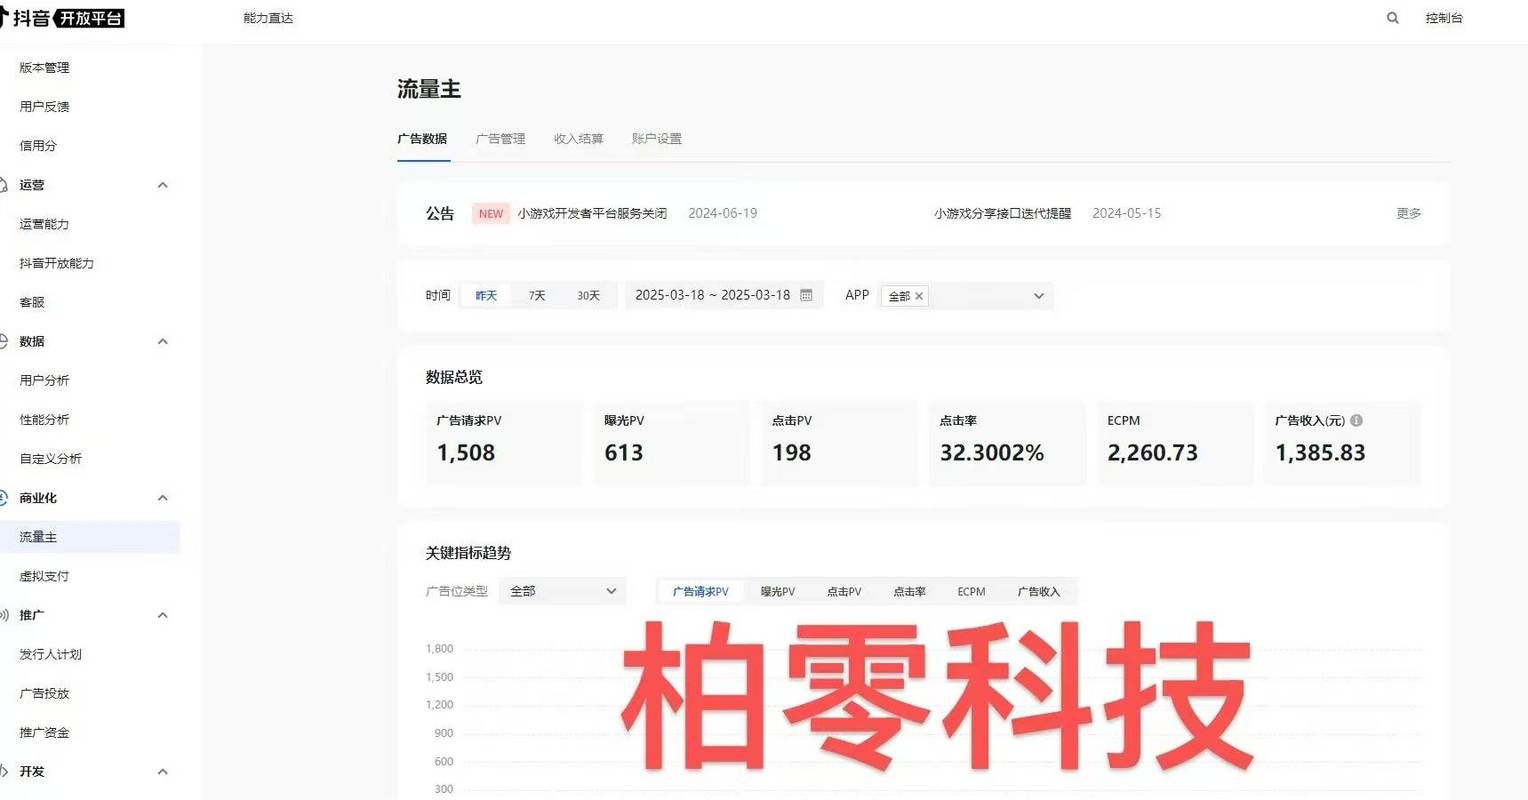Open 运营能力 in sidebar
The width and height of the screenshot is (1528, 800).
(45, 224)
